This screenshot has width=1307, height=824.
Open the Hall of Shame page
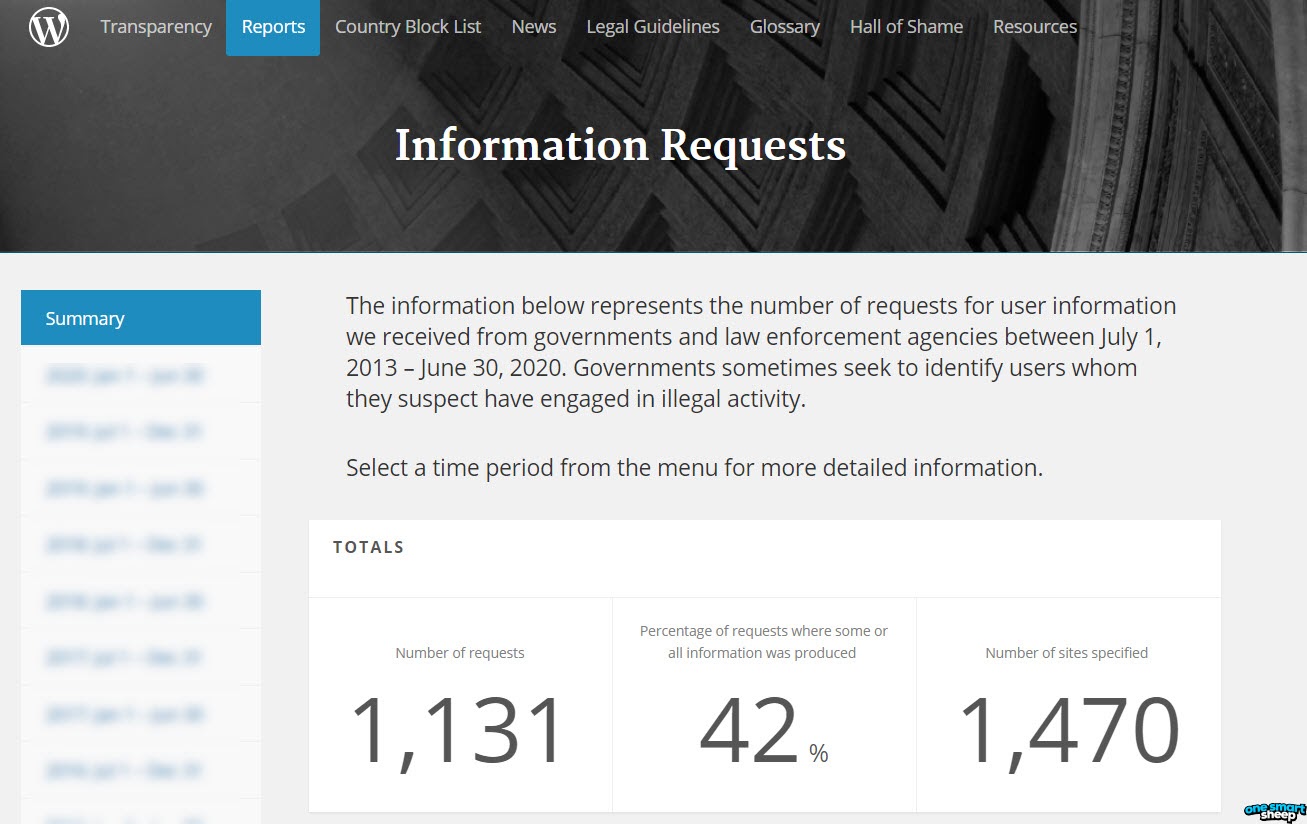[906, 27]
